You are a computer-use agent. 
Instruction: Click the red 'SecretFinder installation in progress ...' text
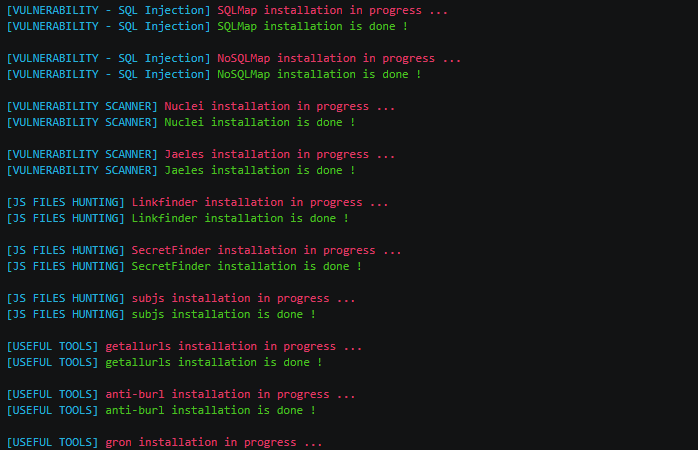coord(266,251)
